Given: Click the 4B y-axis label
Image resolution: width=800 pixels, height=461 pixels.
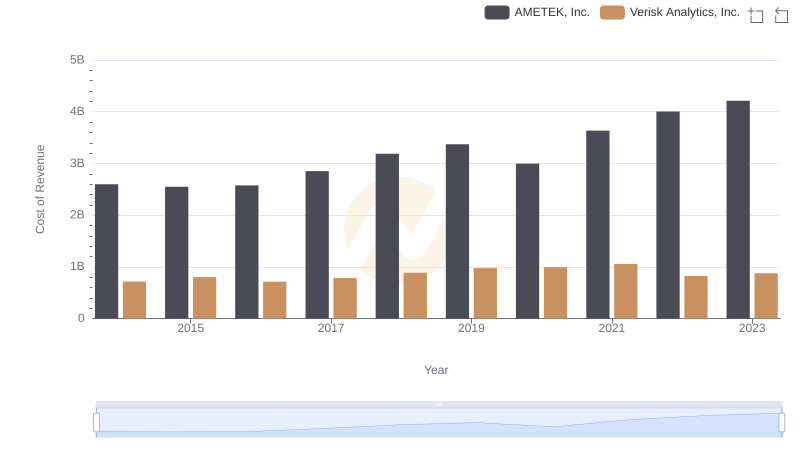Looking at the screenshot, I should 77,111.
